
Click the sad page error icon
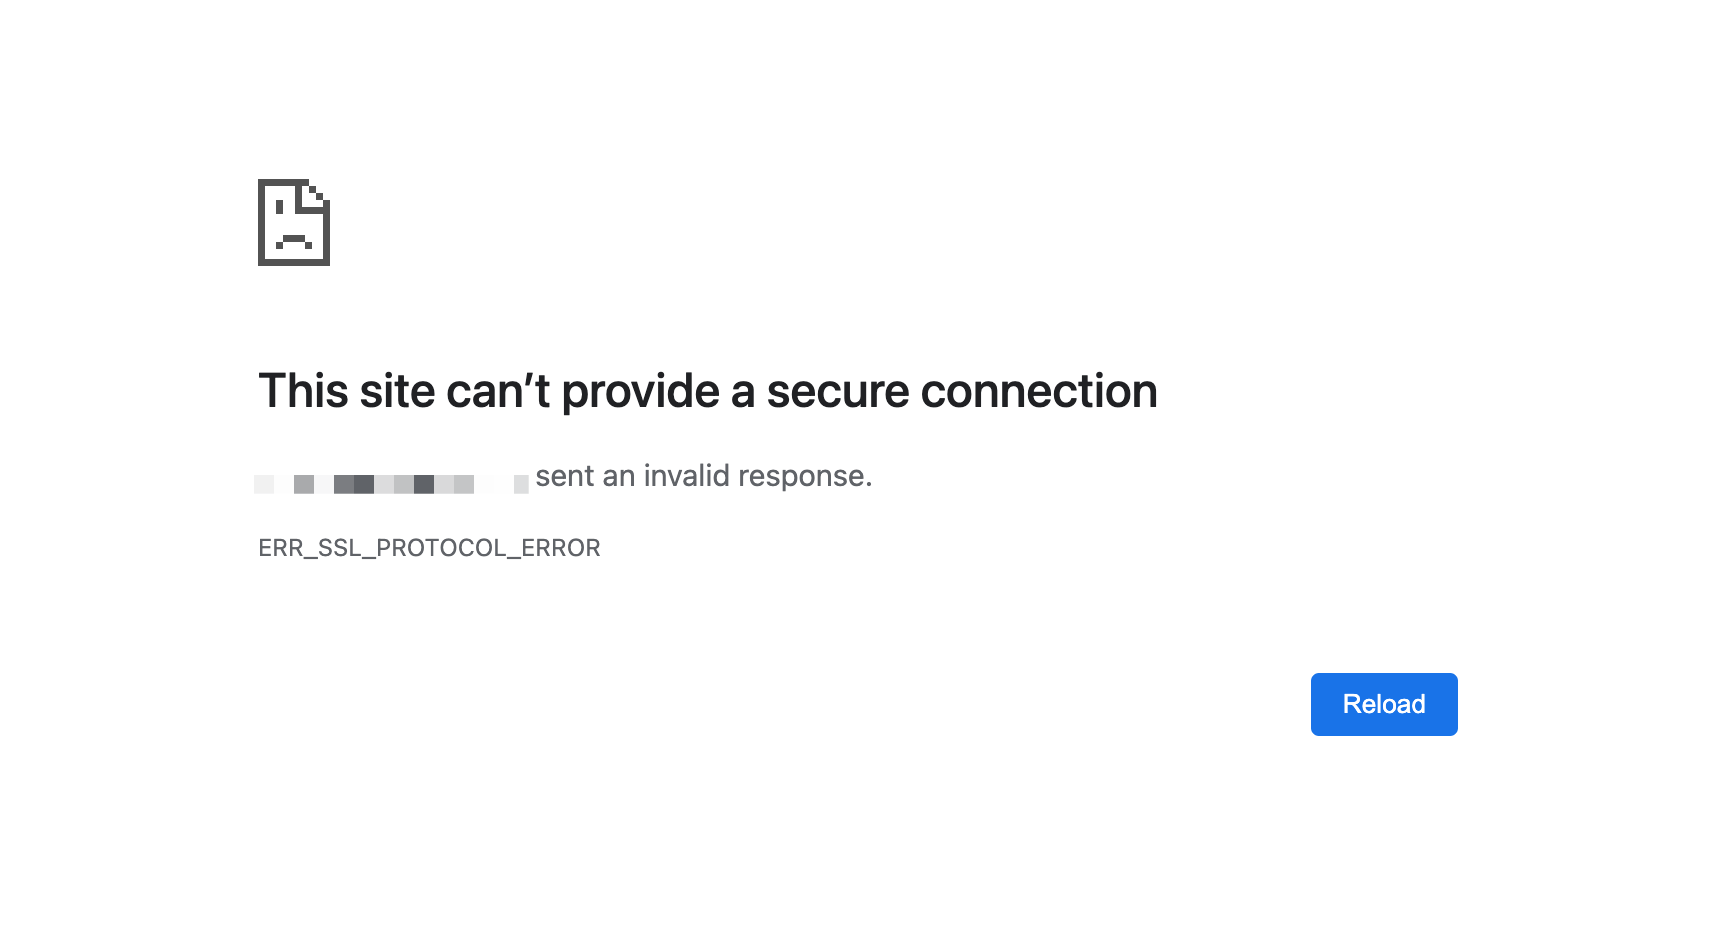coord(294,222)
